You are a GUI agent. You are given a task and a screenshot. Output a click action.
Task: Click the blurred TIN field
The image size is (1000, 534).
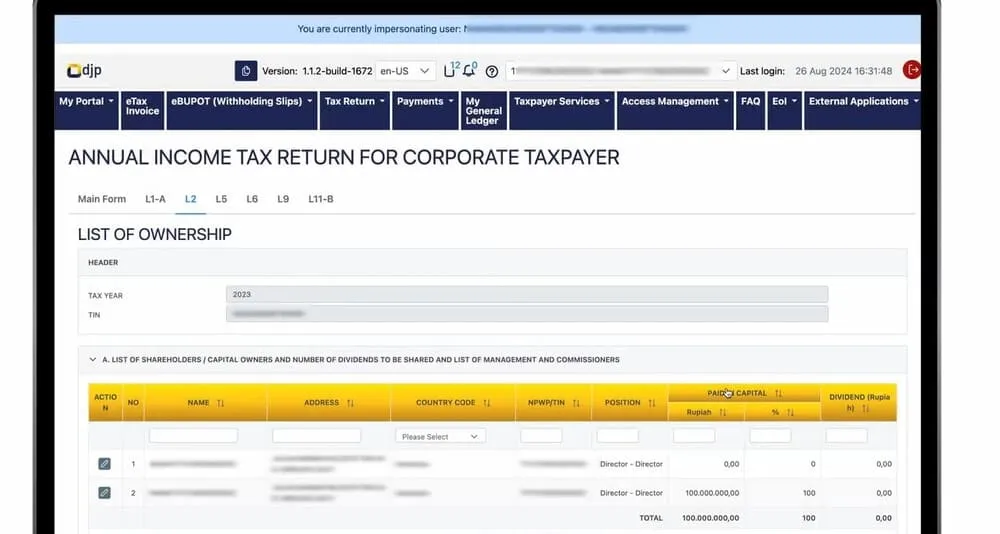click(x=527, y=314)
